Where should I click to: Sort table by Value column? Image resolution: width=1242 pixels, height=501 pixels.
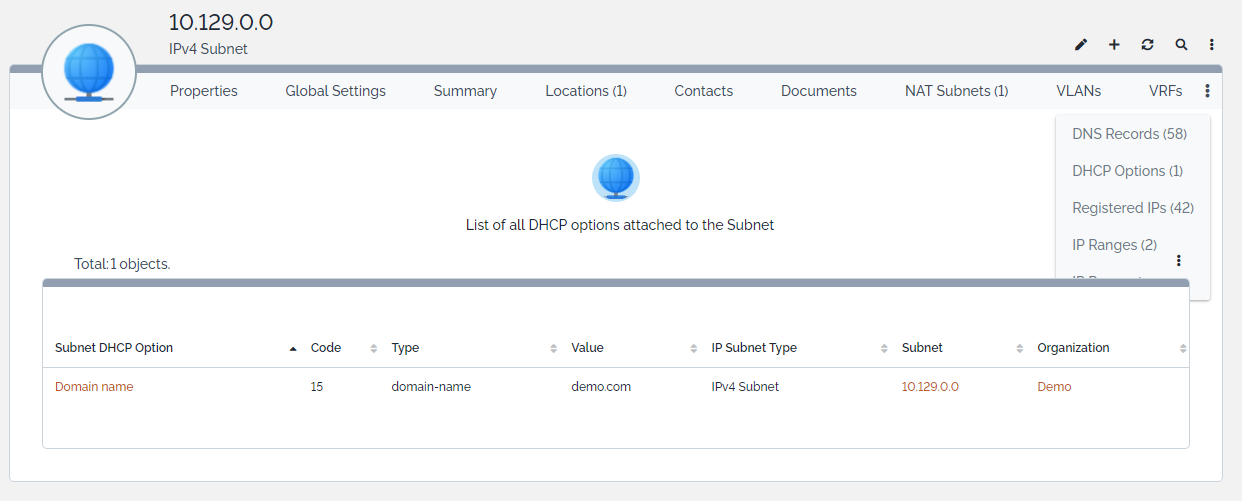pos(587,348)
